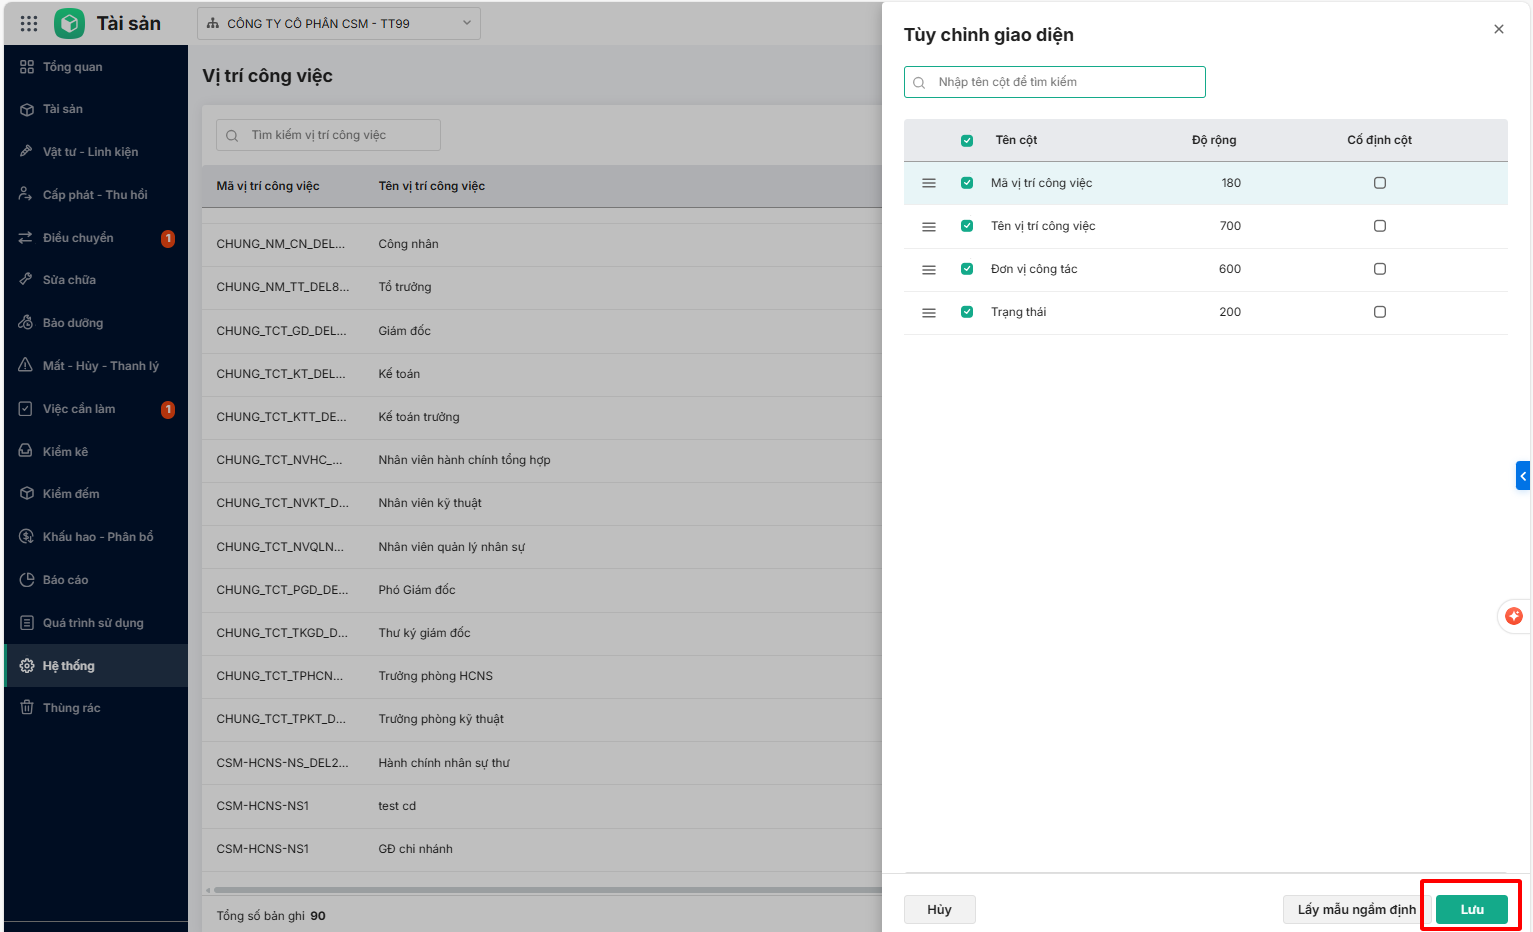Close the Tùy chỉnh giao diện panel
The width and height of the screenshot is (1533, 932).
coord(1498,29)
